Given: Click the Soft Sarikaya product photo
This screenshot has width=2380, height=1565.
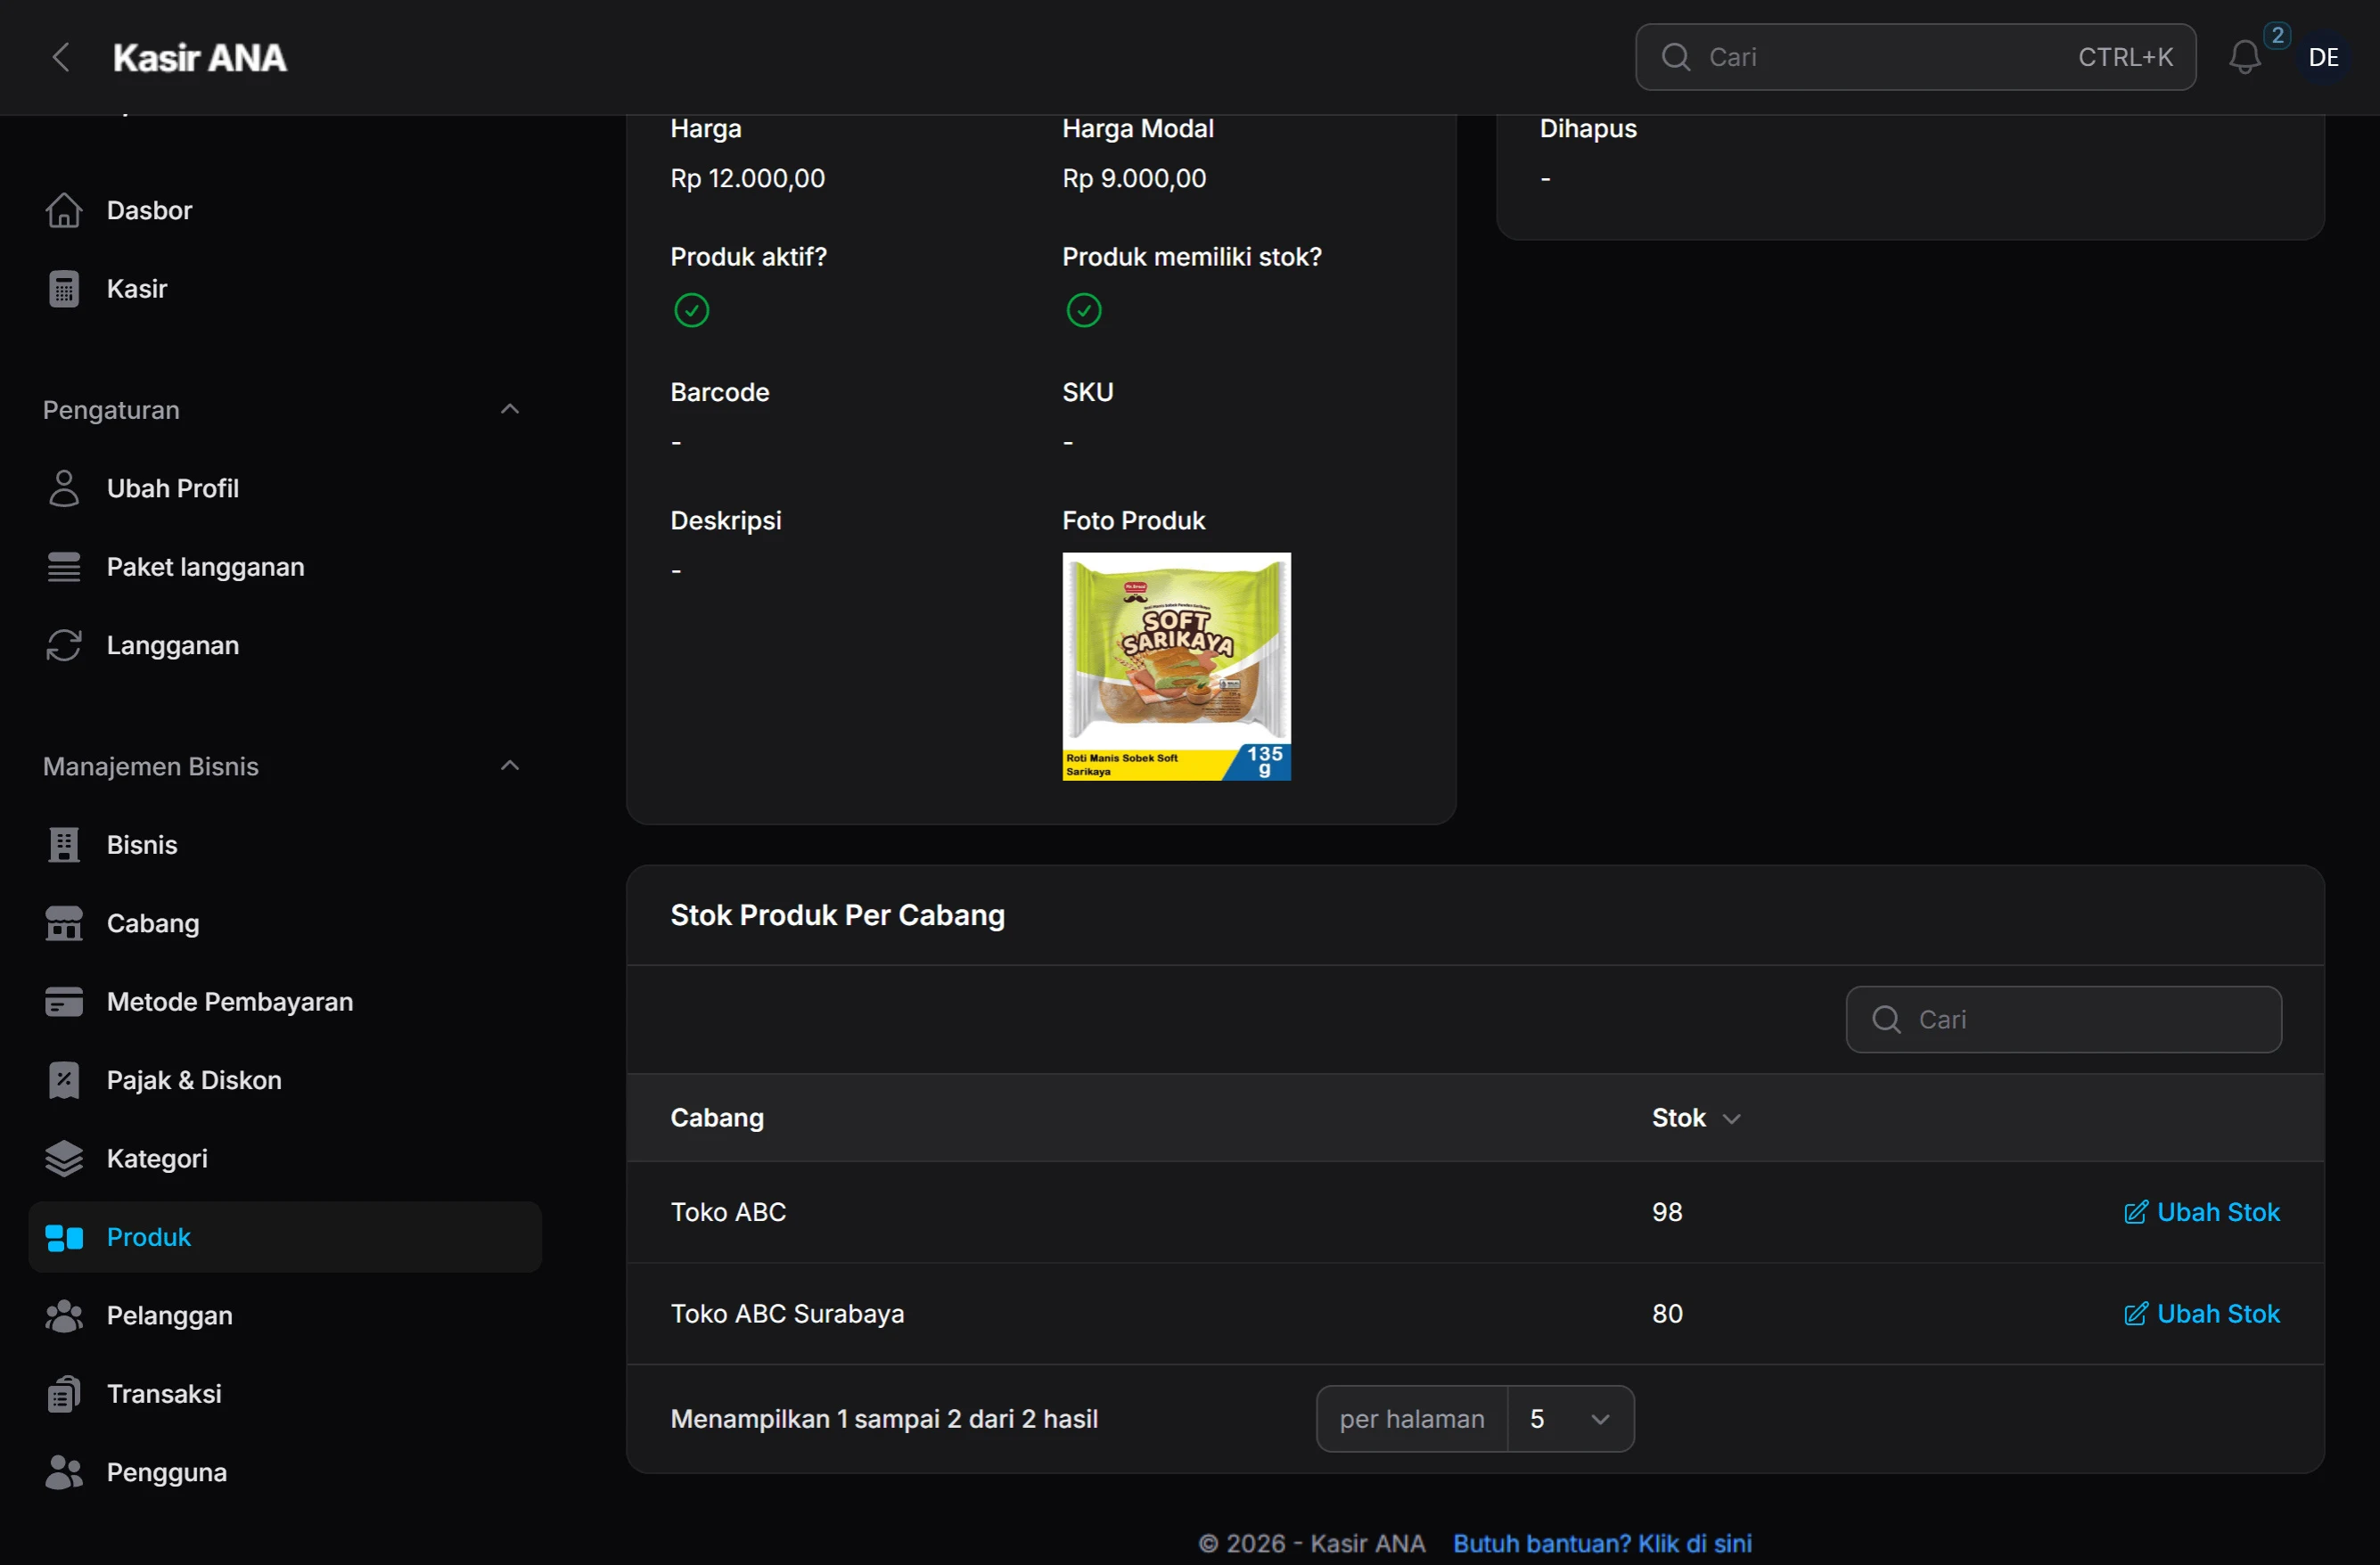Looking at the screenshot, I should [x=1176, y=666].
